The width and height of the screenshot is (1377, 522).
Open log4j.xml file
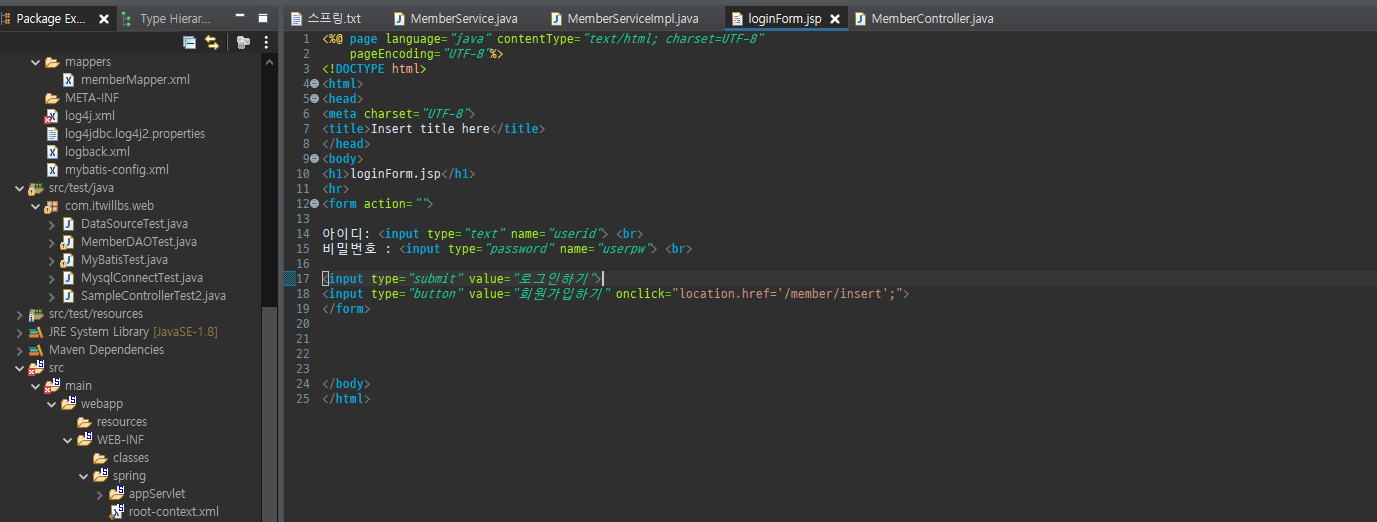point(90,116)
